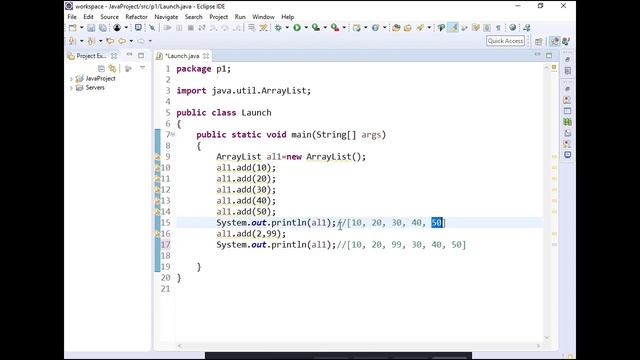
Task: Open the Edit menu
Action: click(88, 17)
